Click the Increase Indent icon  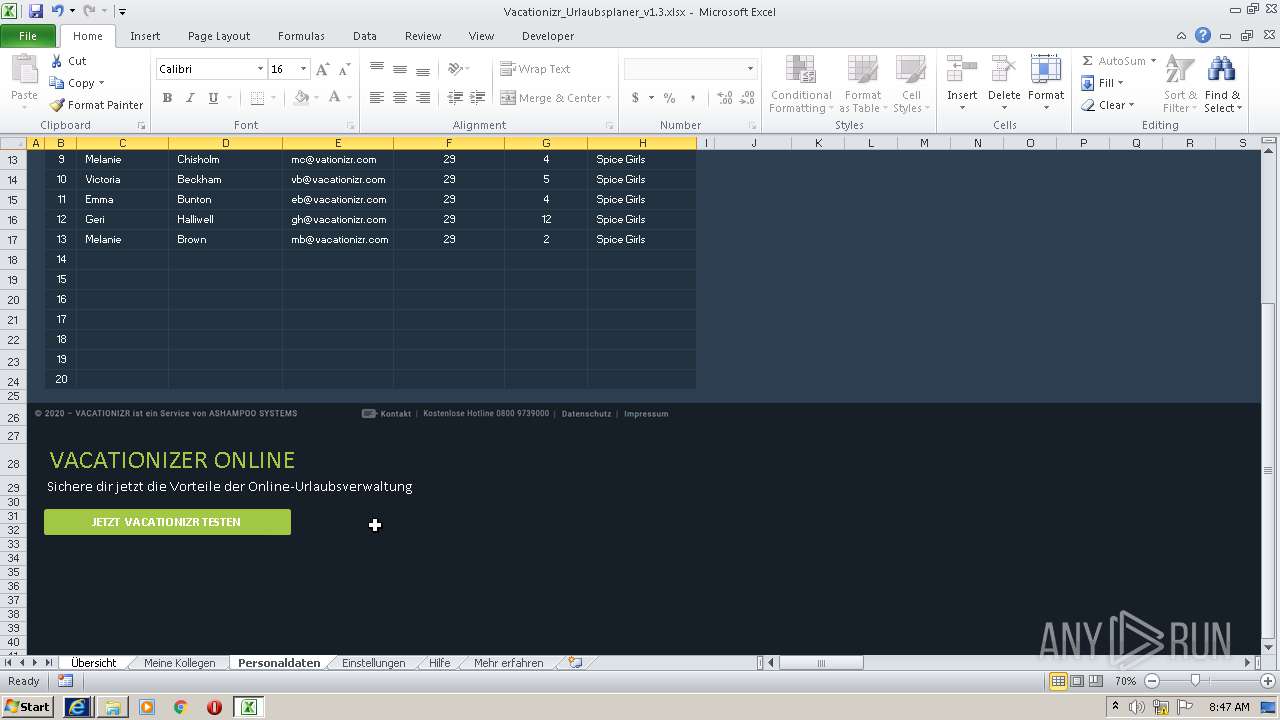click(x=478, y=98)
